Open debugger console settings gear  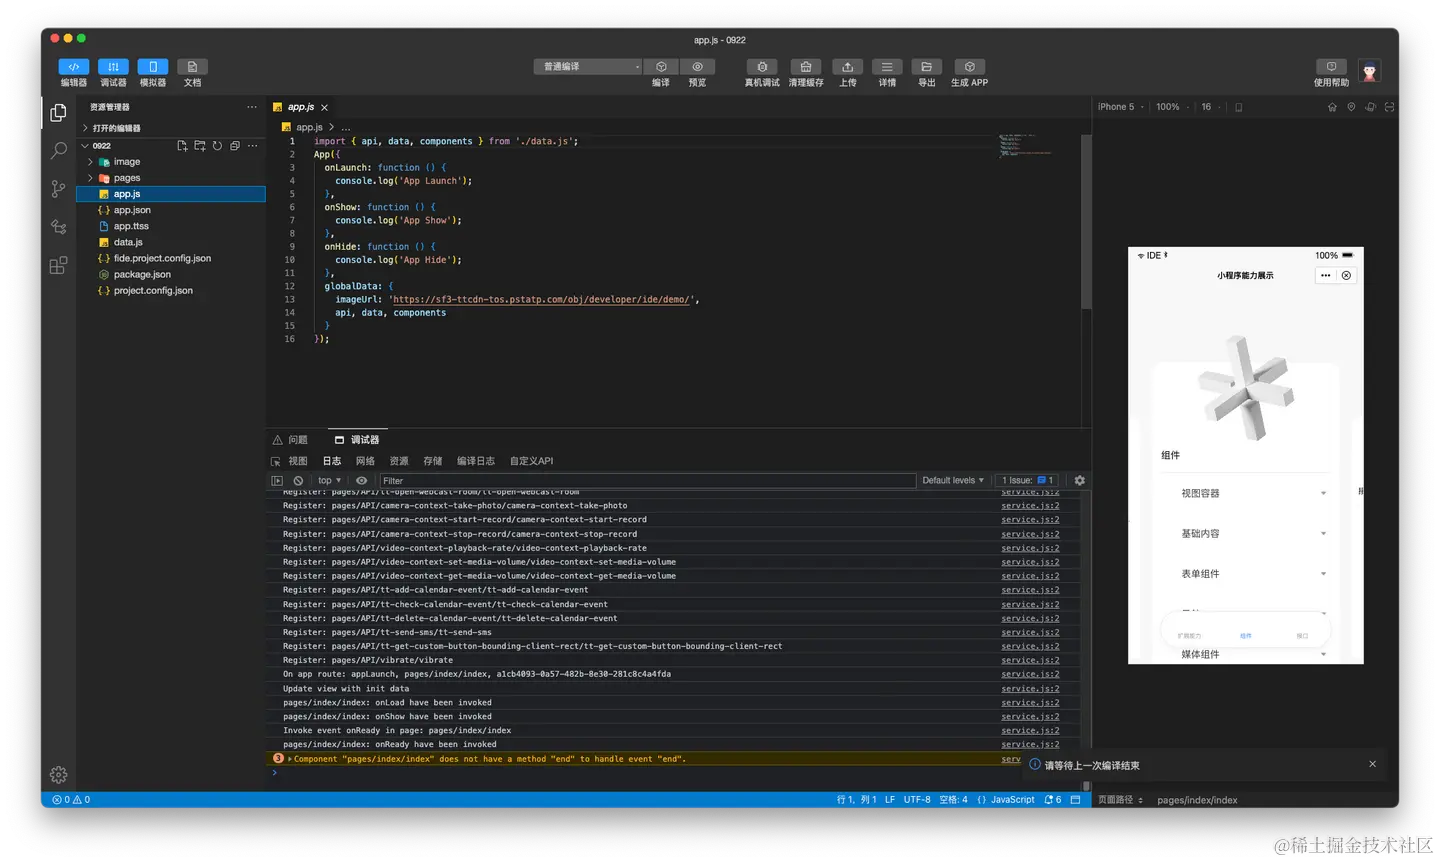(1079, 481)
